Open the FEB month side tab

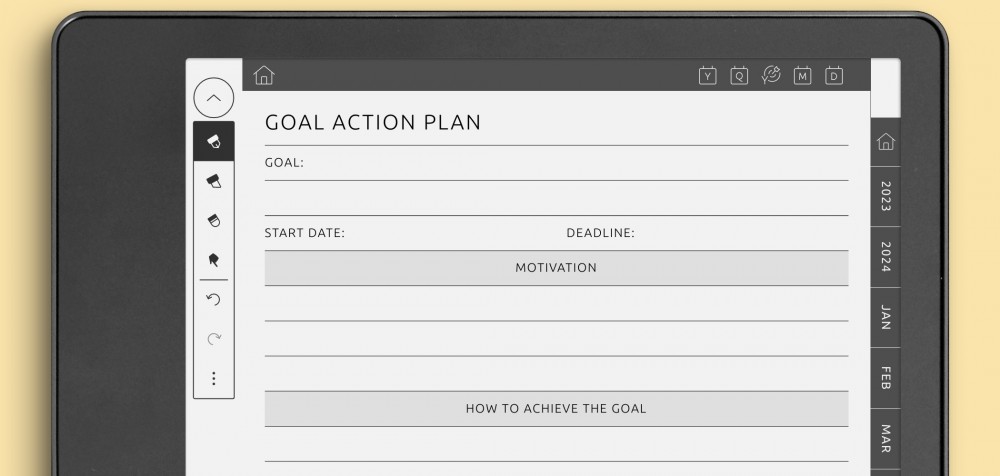[885, 378]
